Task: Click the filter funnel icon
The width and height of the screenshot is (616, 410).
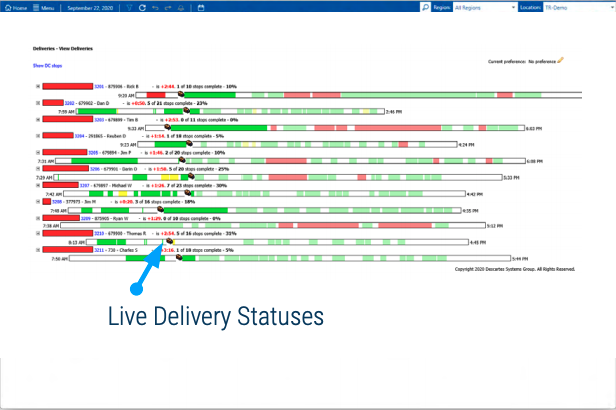Action: click(x=129, y=7)
